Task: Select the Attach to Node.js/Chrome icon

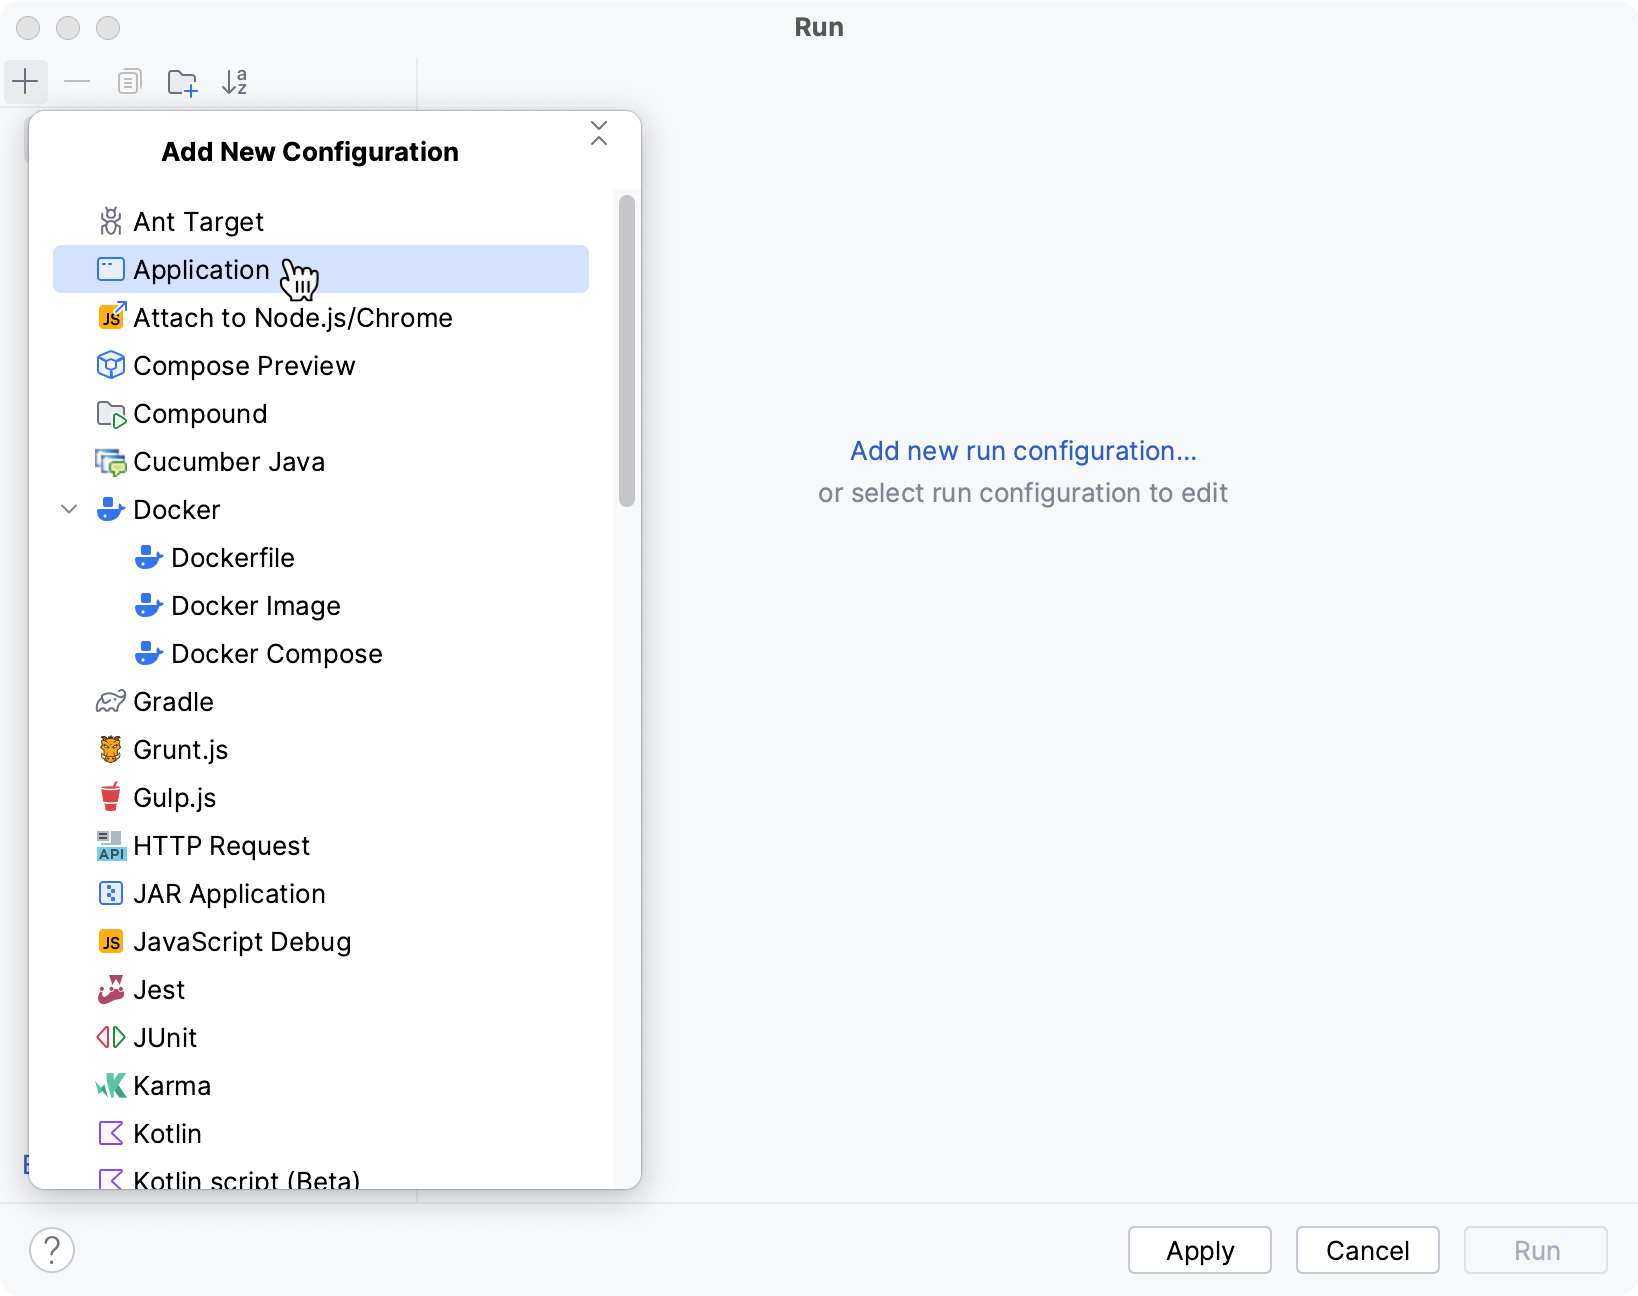Action: coord(111,317)
